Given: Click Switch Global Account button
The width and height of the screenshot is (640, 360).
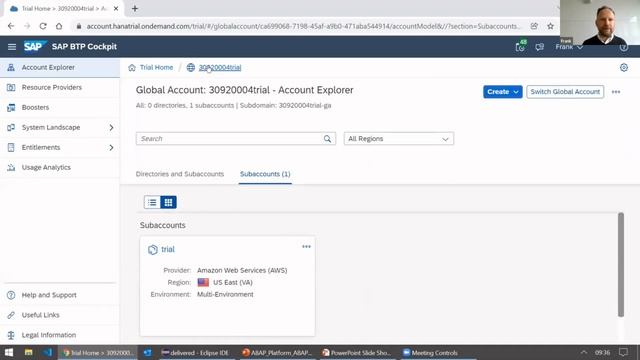Looking at the screenshot, I should [565, 92].
